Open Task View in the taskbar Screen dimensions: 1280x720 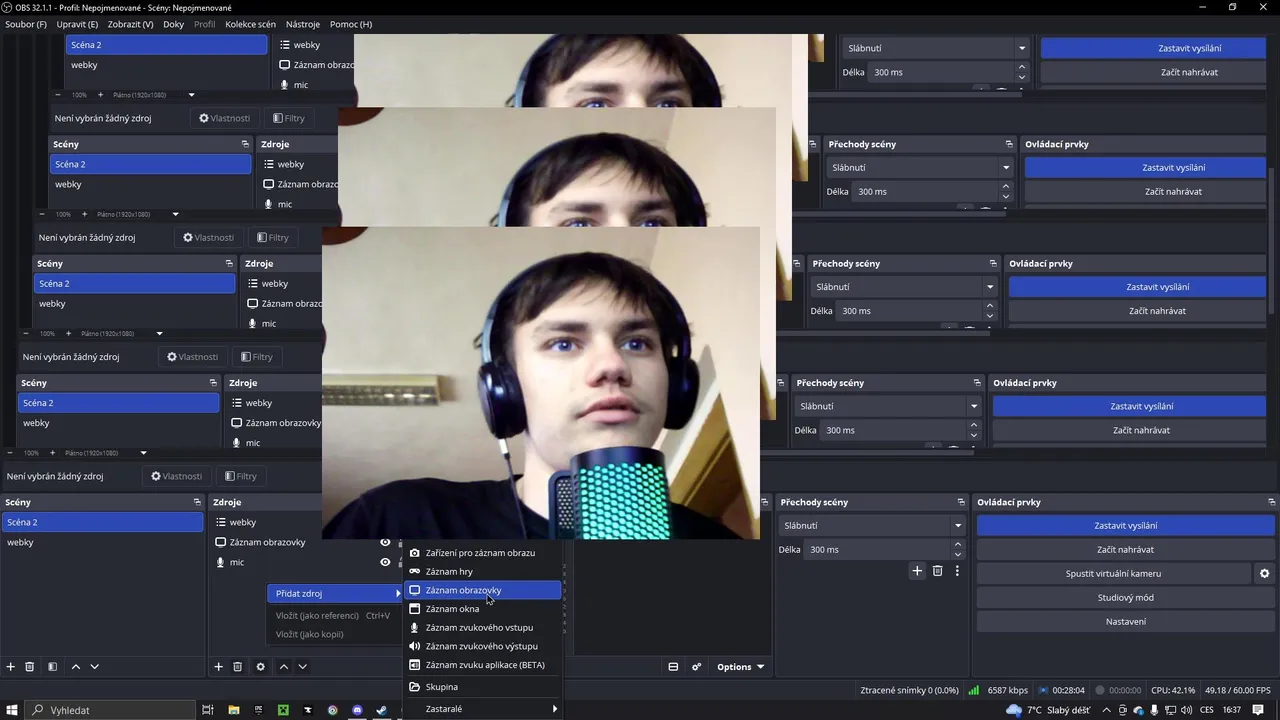[x=208, y=710]
